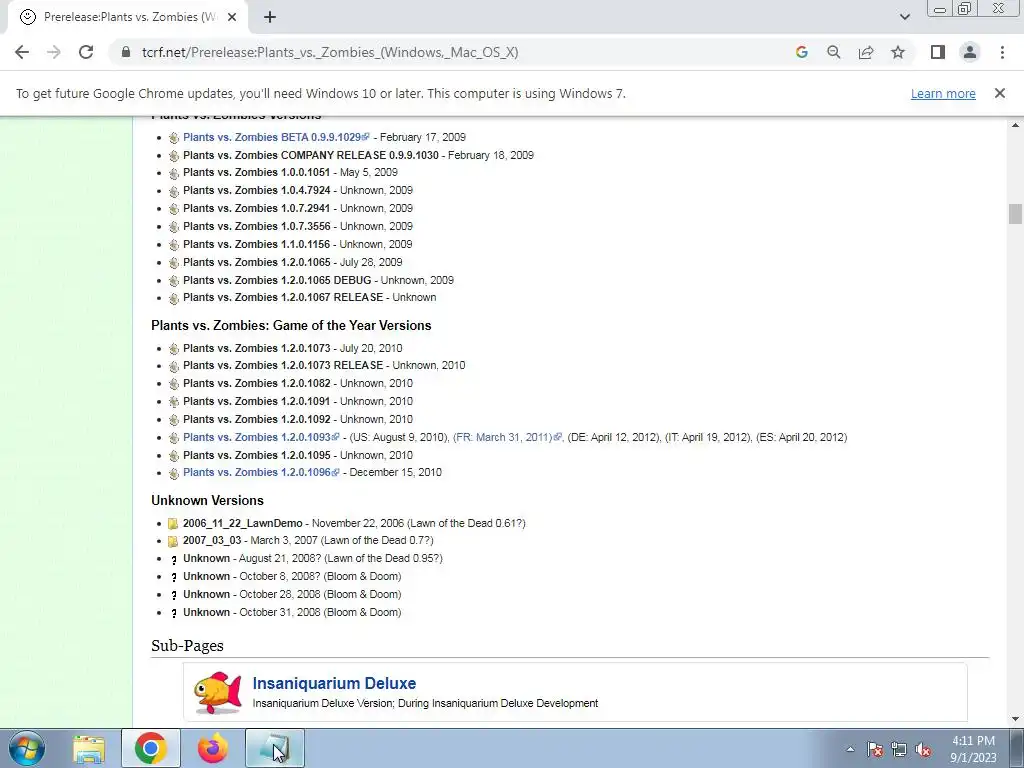Click the Unknown Versions heading
The height and width of the screenshot is (768, 1024).
tap(208, 500)
